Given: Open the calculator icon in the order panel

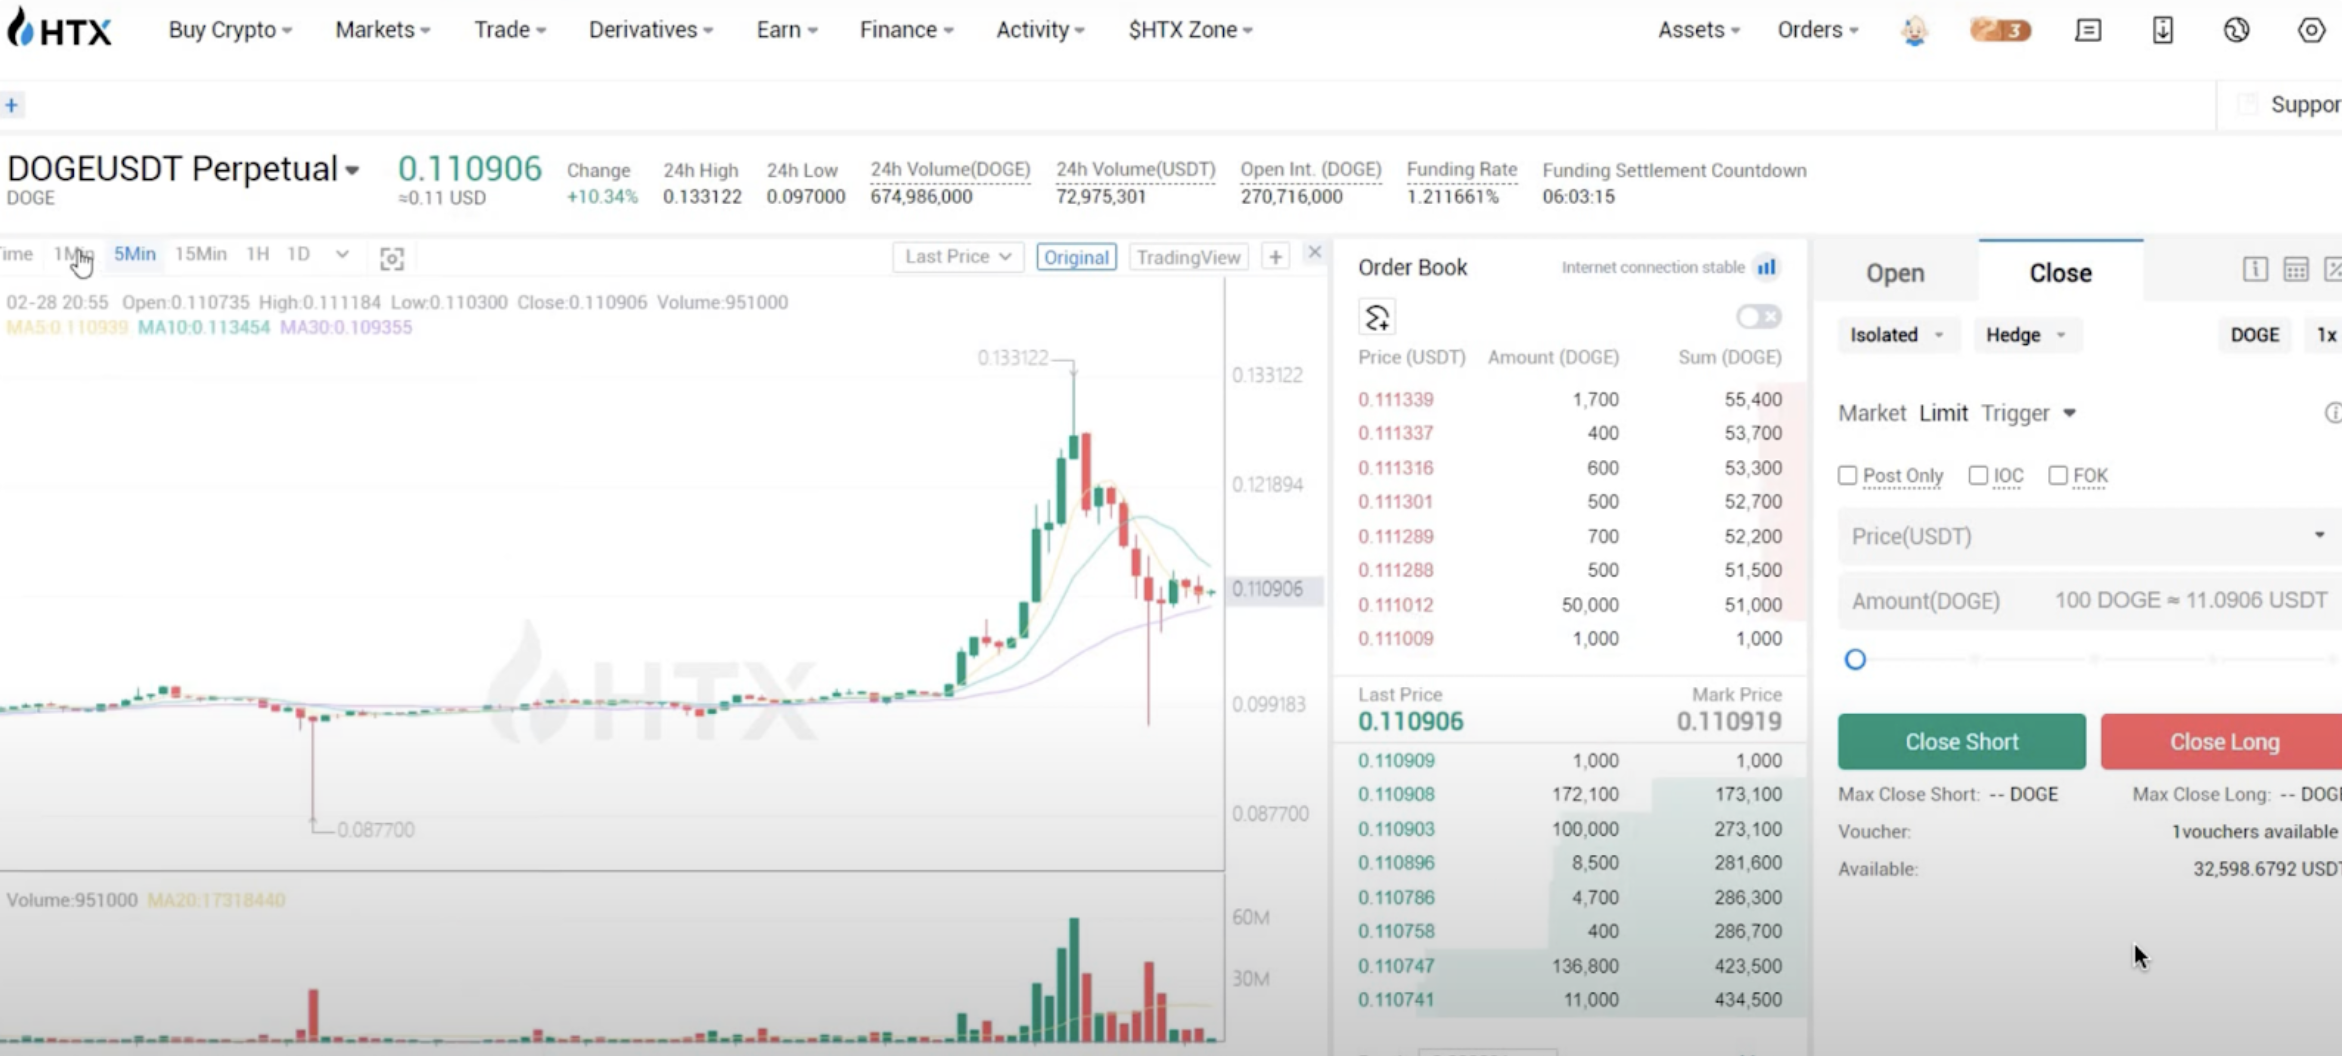Looking at the screenshot, I should pos(2296,269).
